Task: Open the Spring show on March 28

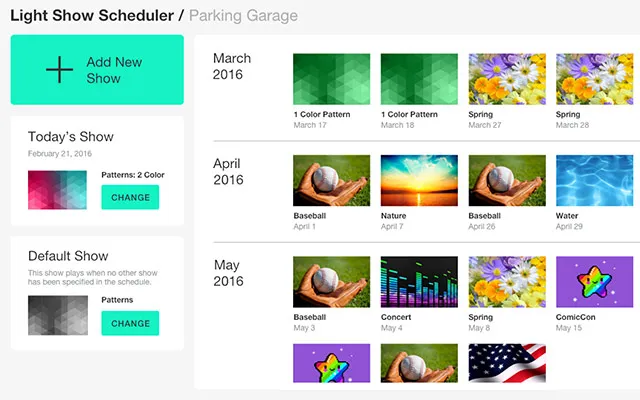Action: tap(594, 79)
